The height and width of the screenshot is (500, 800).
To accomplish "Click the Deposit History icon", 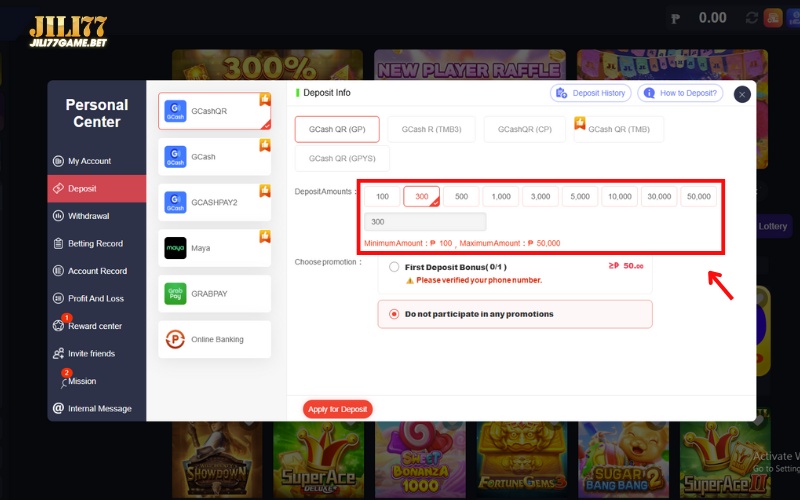I will pyautogui.click(x=561, y=93).
